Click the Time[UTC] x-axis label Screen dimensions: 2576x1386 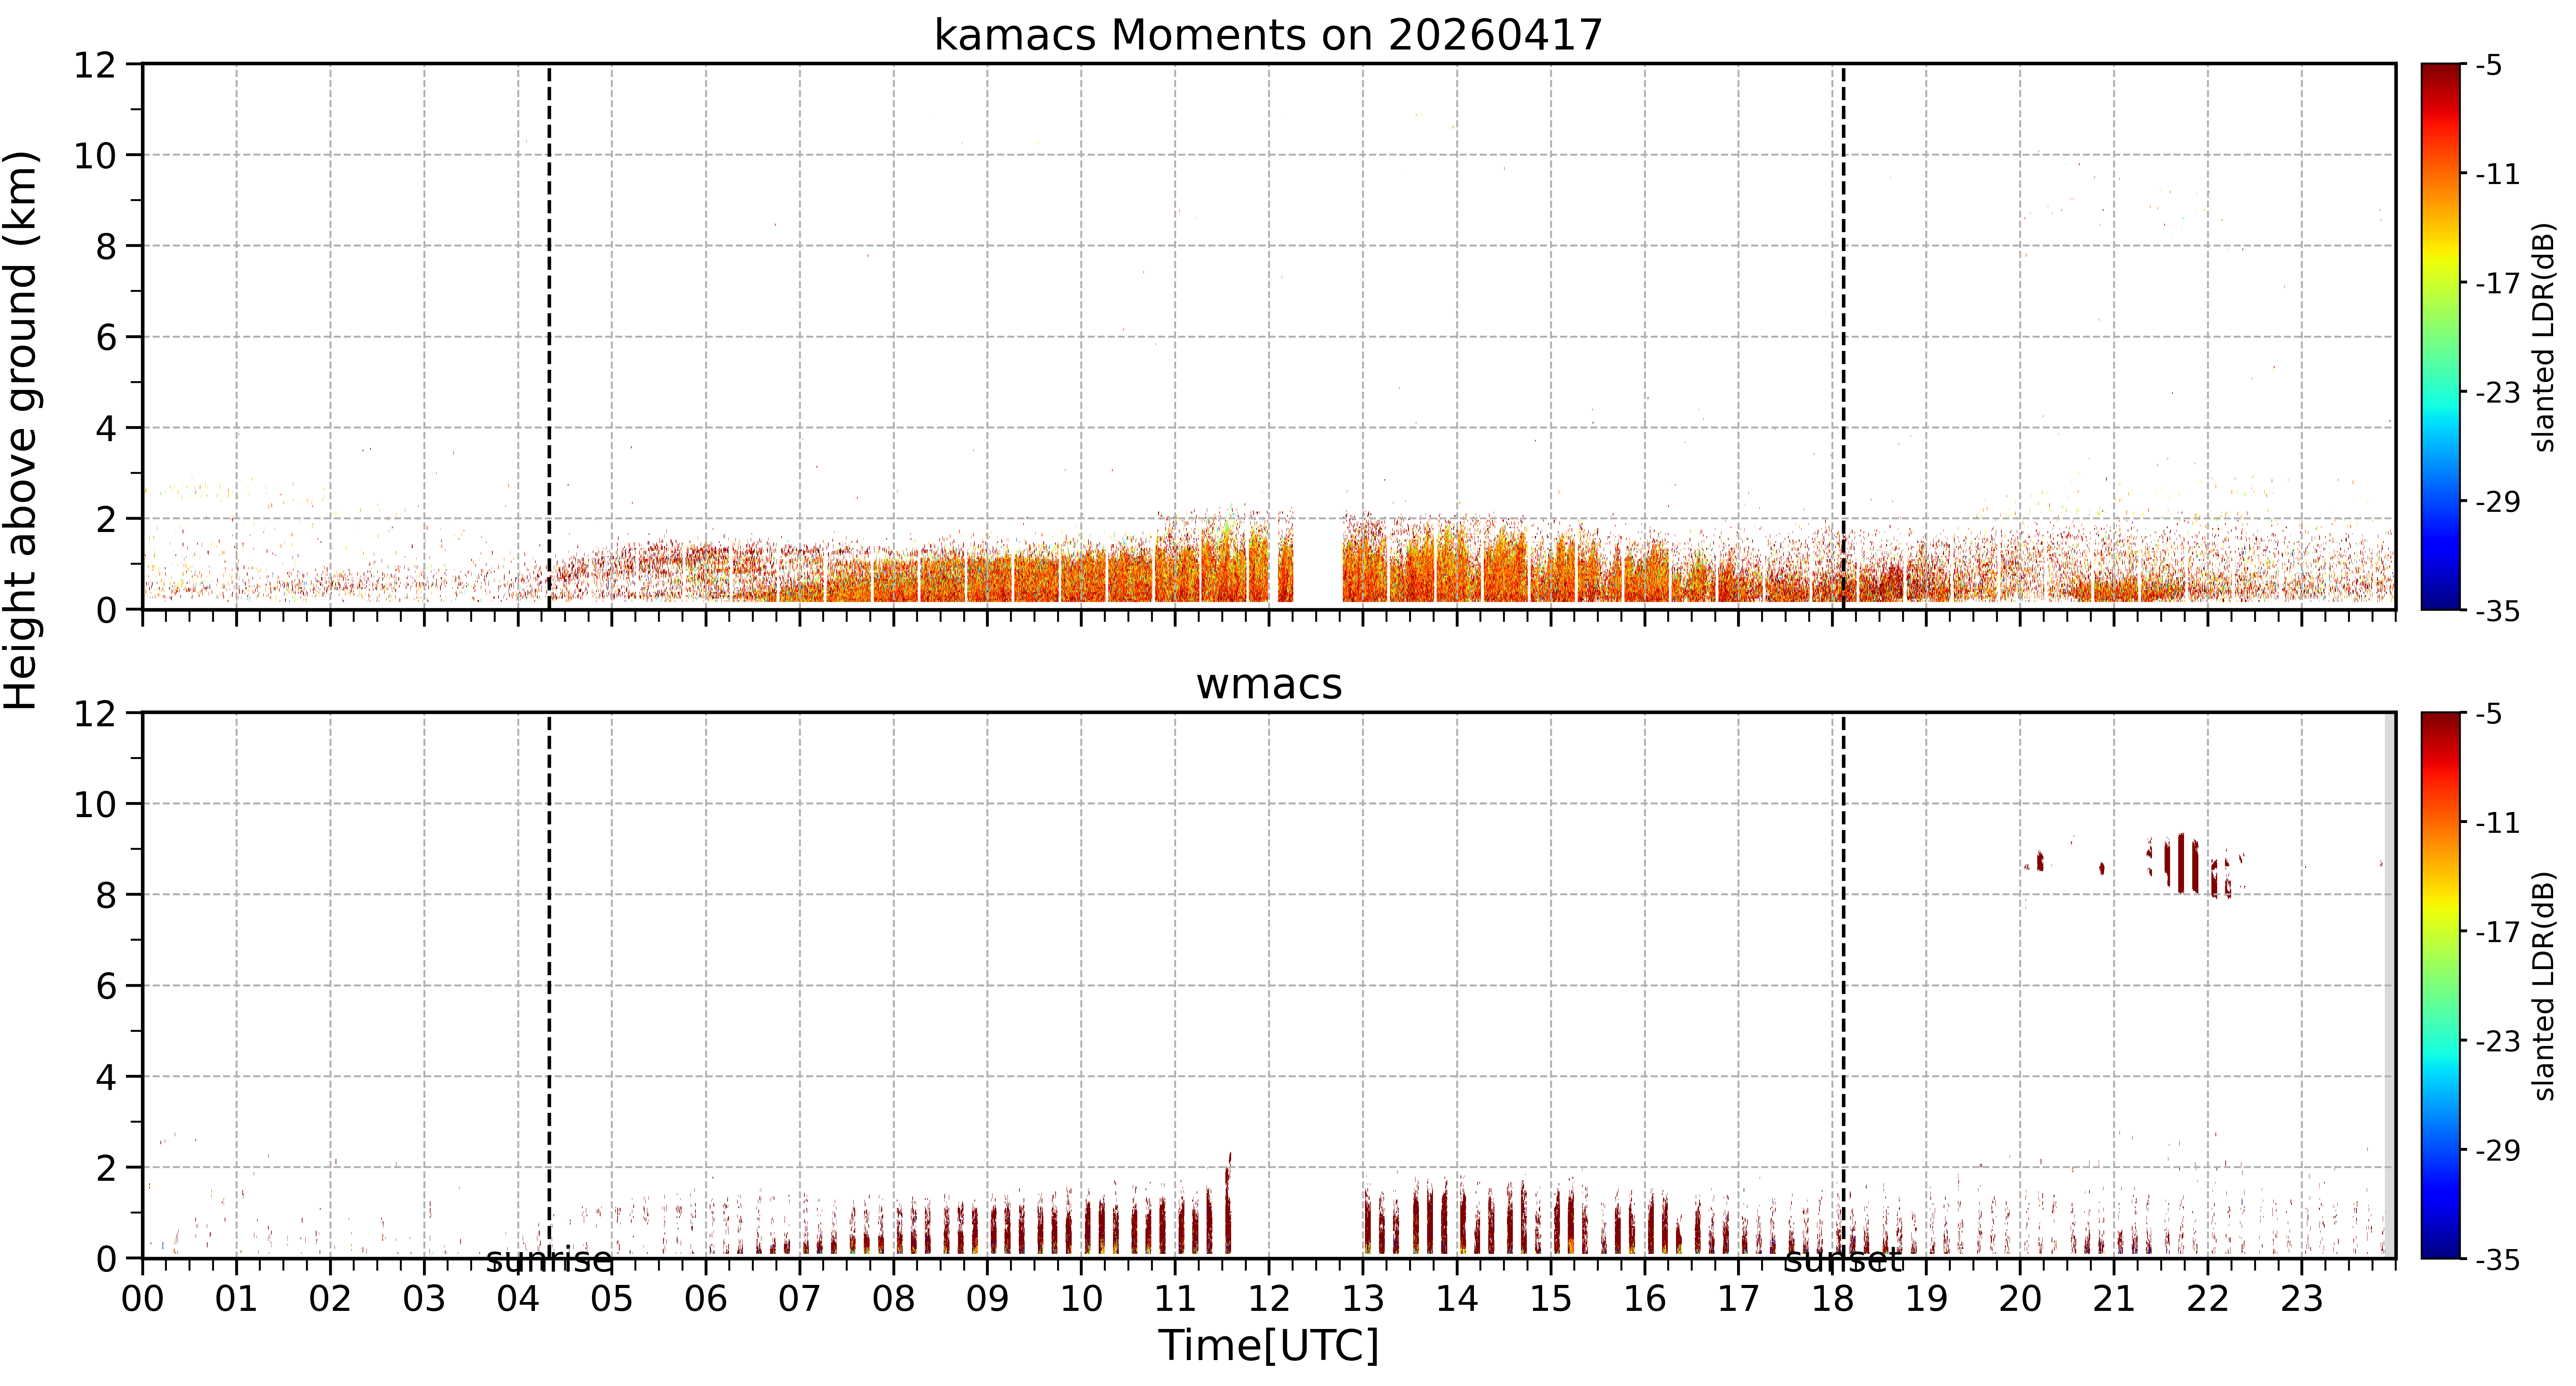pyautogui.click(x=1268, y=1346)
